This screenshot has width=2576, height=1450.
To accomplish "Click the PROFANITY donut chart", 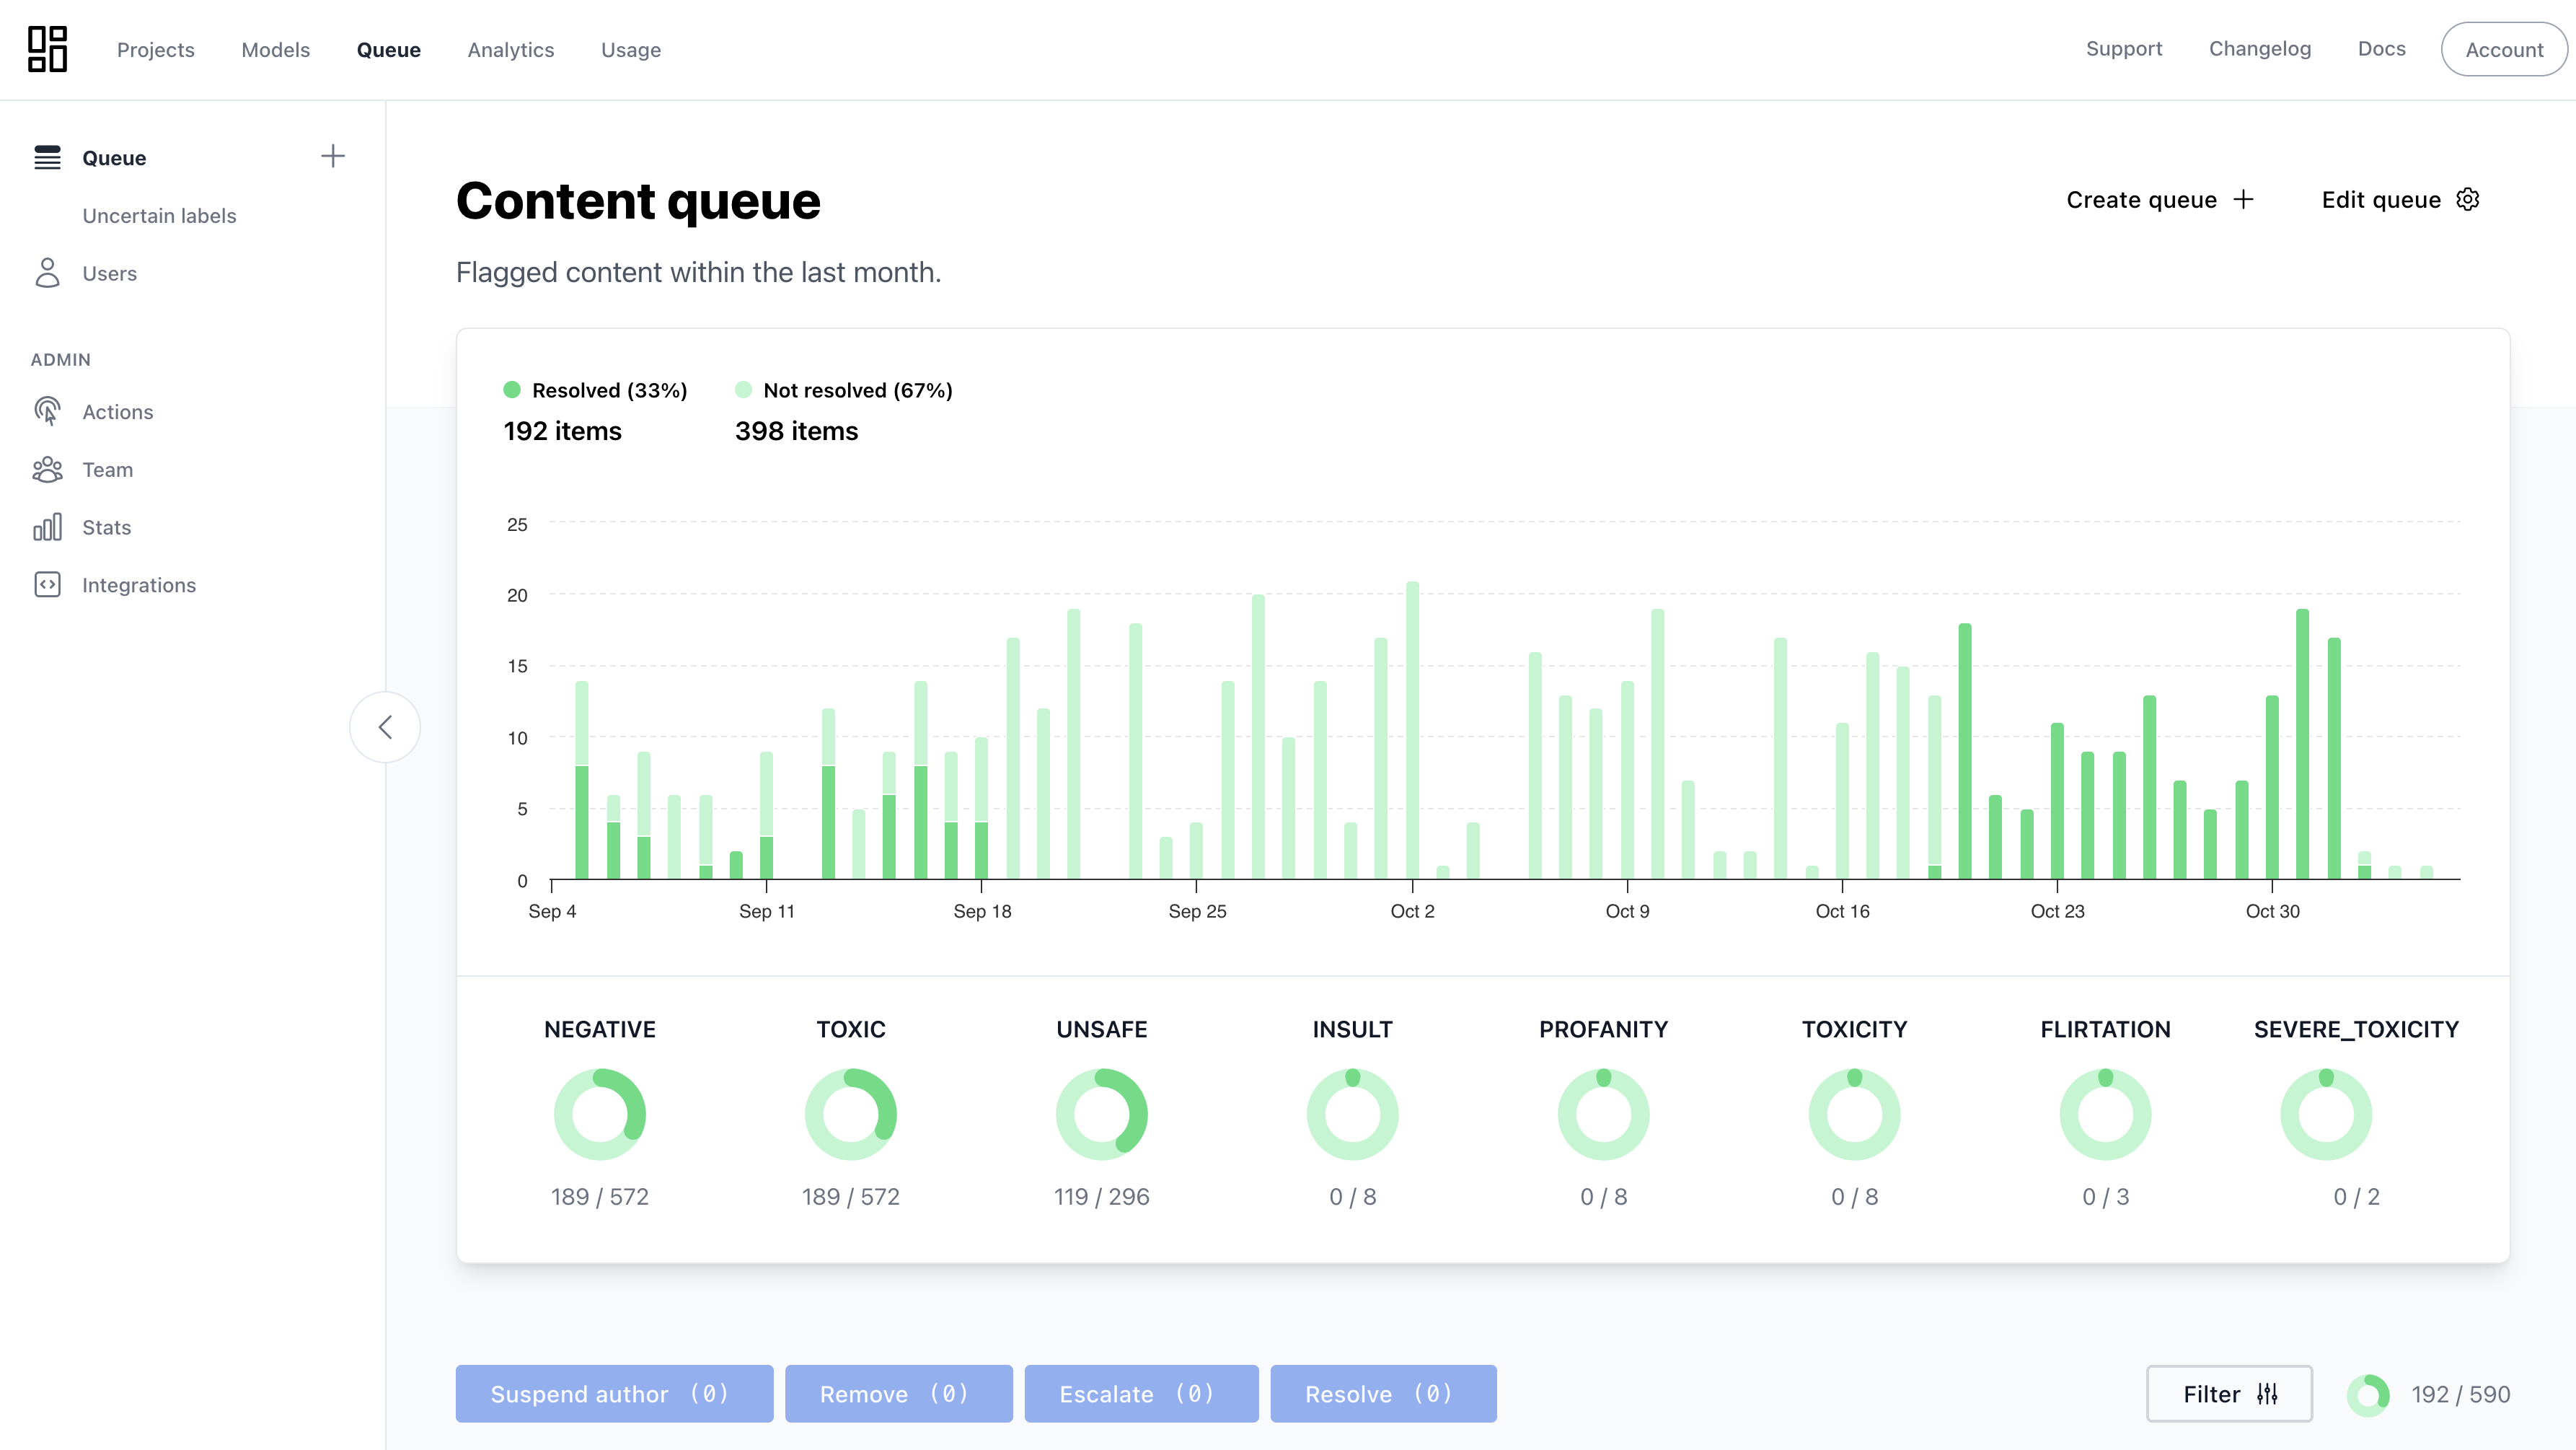I will pyautogui.click(x=1604, y=1114).
